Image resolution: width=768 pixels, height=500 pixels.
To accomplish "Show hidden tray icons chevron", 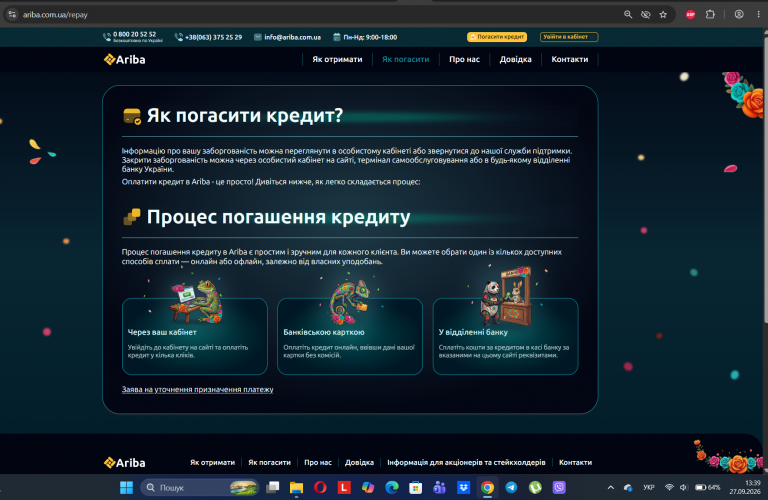I will click(611, 488).
